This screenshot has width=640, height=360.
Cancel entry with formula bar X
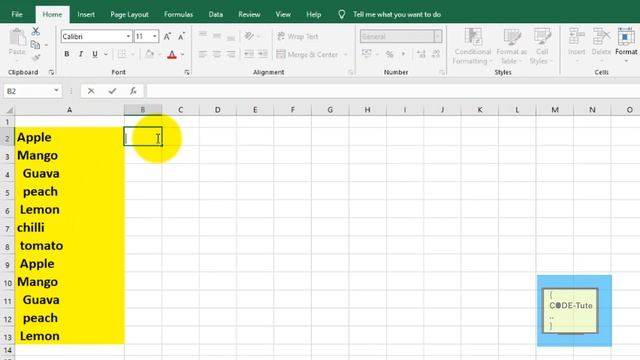tap(91, 91)
